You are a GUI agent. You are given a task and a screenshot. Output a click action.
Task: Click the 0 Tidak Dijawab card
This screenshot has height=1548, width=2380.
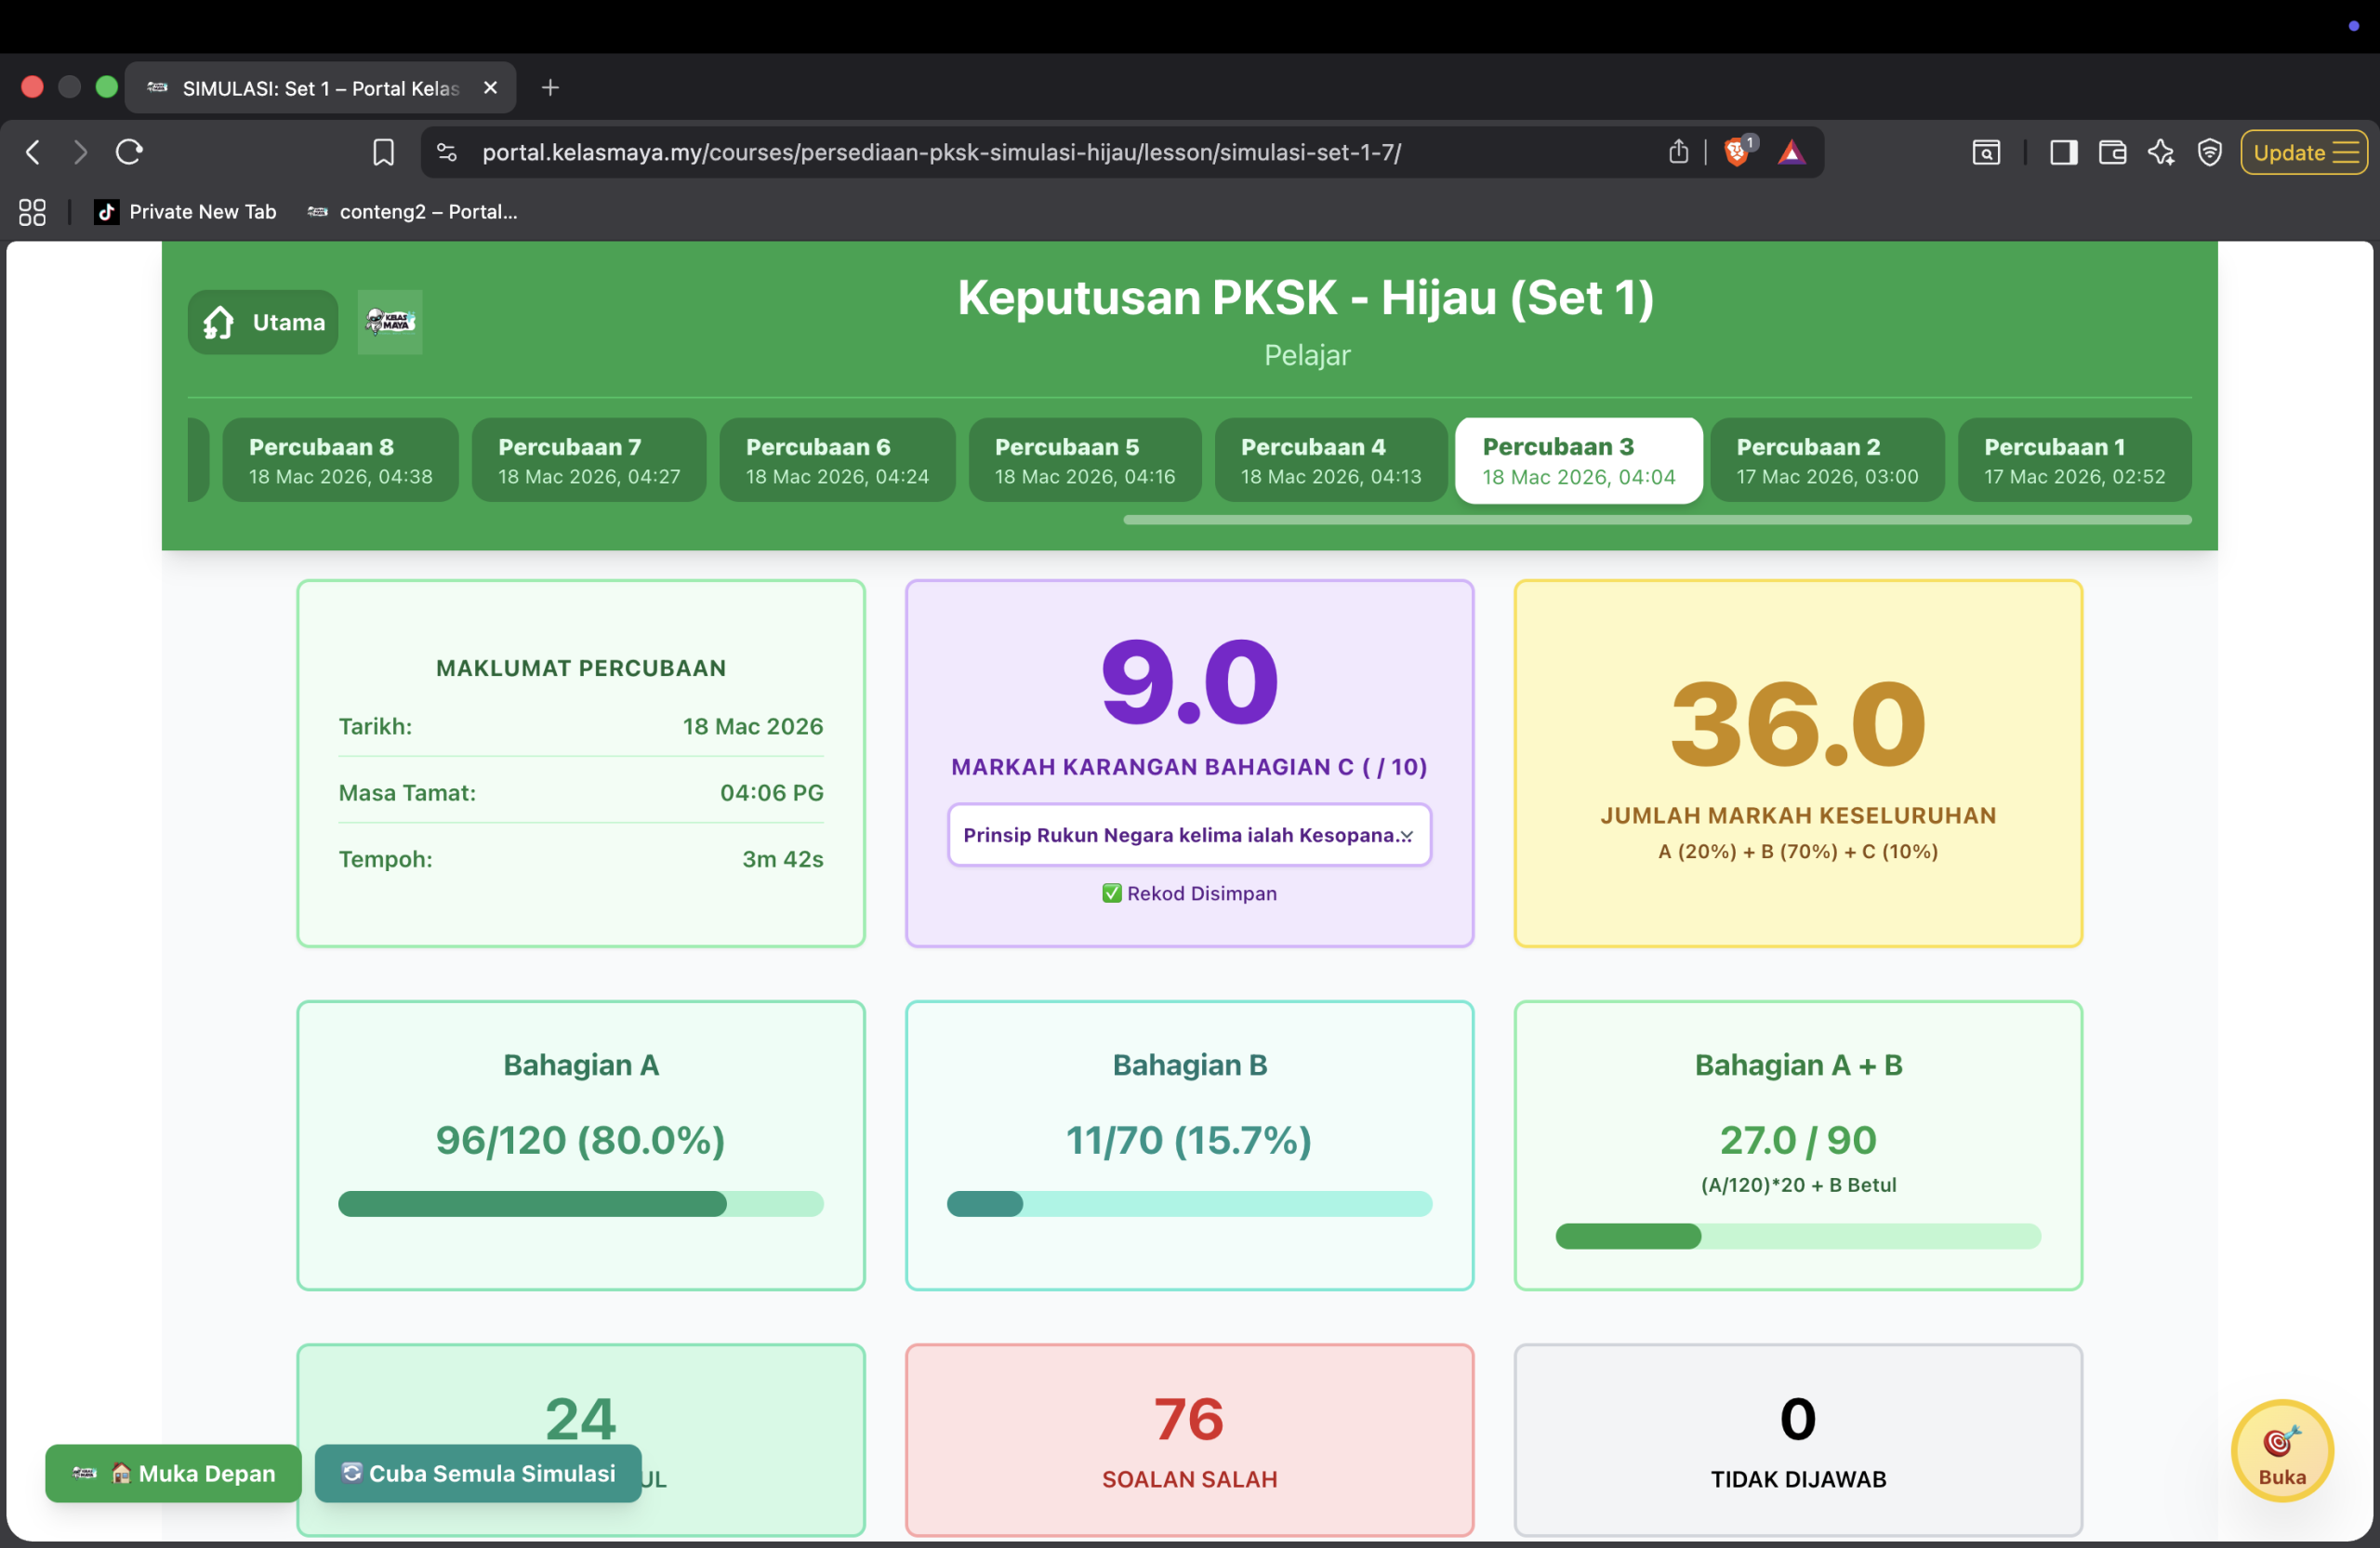point(1798,1440)
